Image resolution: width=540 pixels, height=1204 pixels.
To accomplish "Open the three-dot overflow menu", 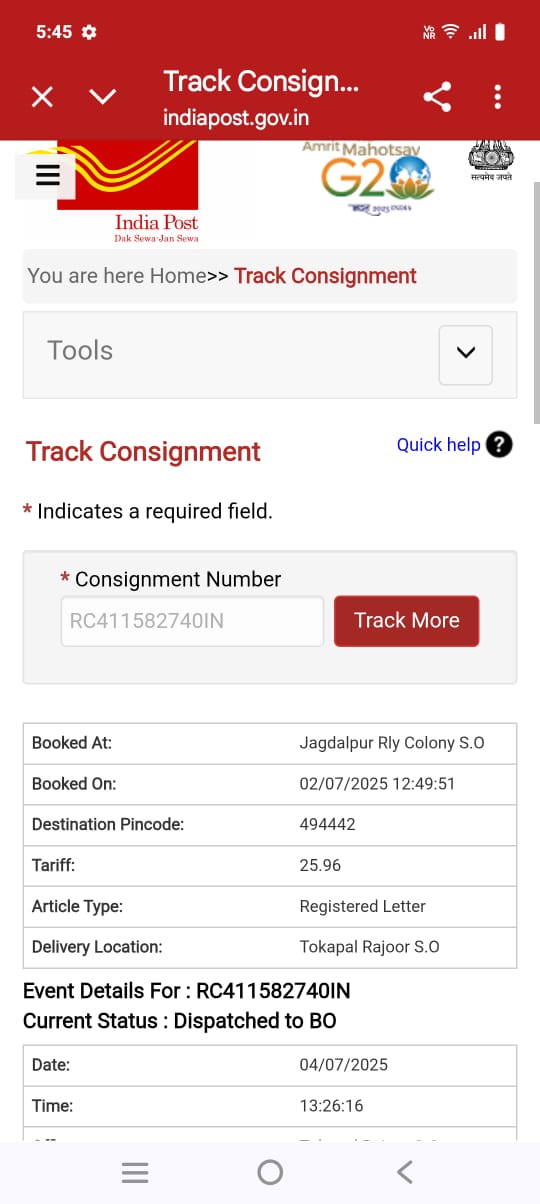I will coord(497,97).
